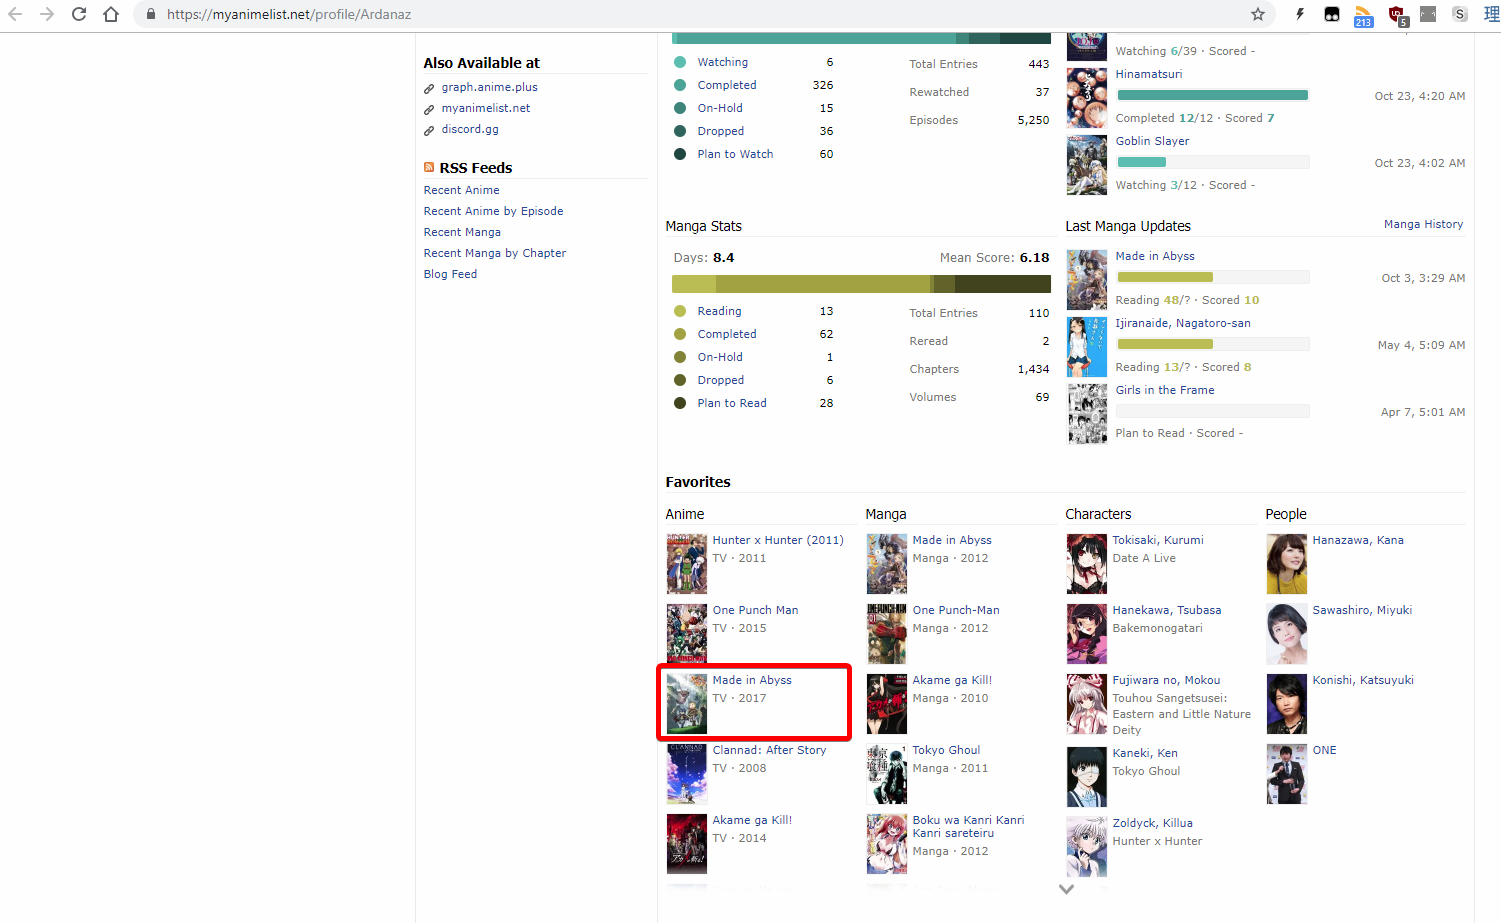
Task: Expand the favorites list with the down chevron
Action: (1066, 888)
